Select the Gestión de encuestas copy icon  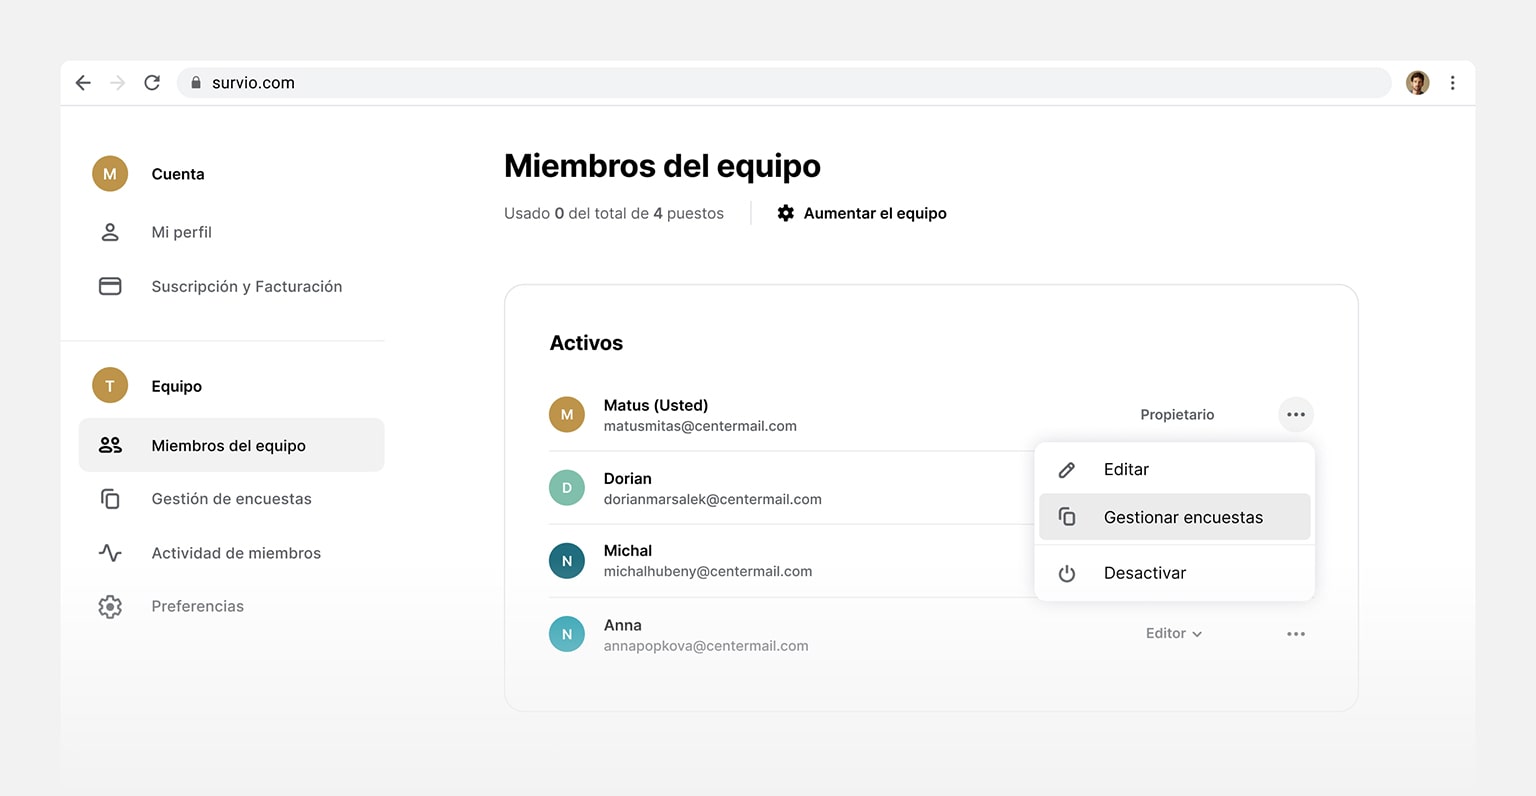point(110,498)
